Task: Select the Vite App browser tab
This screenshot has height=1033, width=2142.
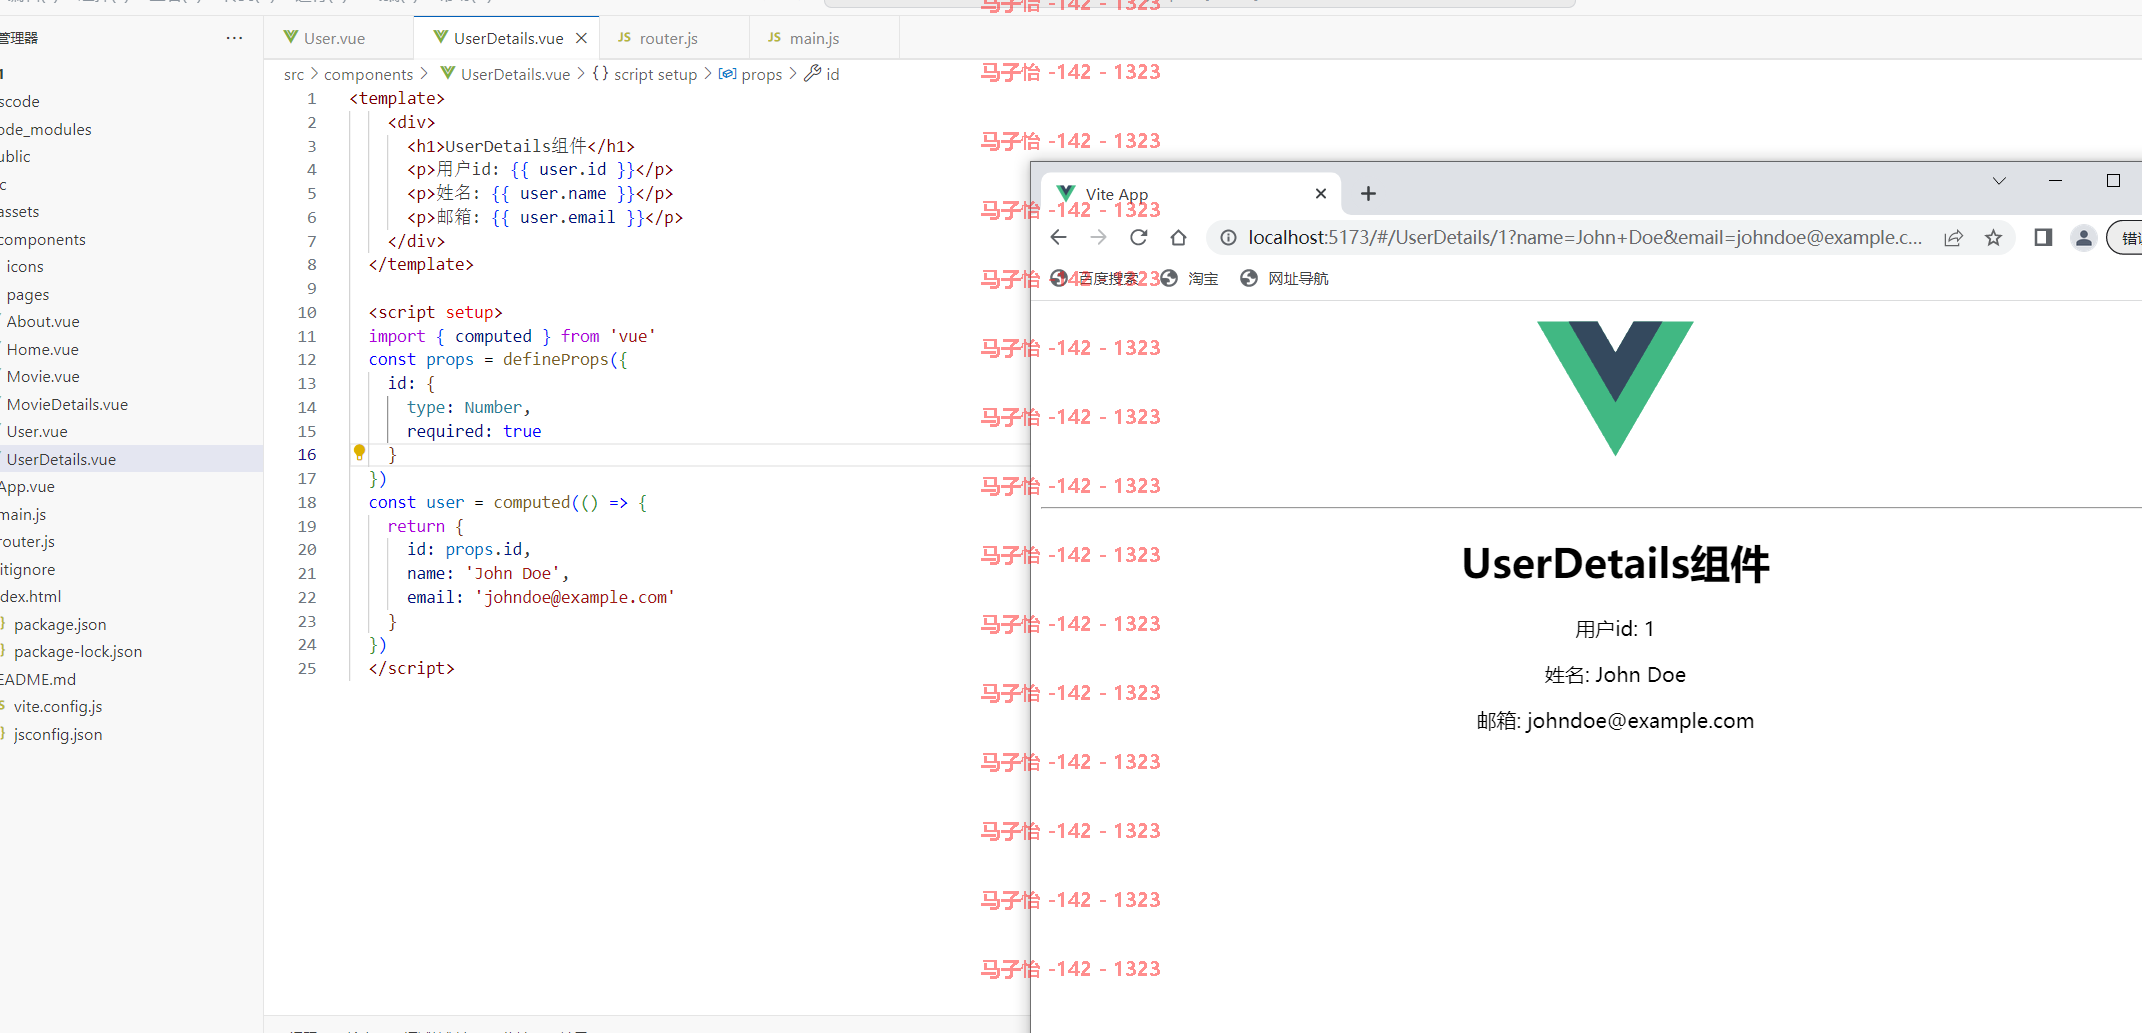Action: 1190,194
